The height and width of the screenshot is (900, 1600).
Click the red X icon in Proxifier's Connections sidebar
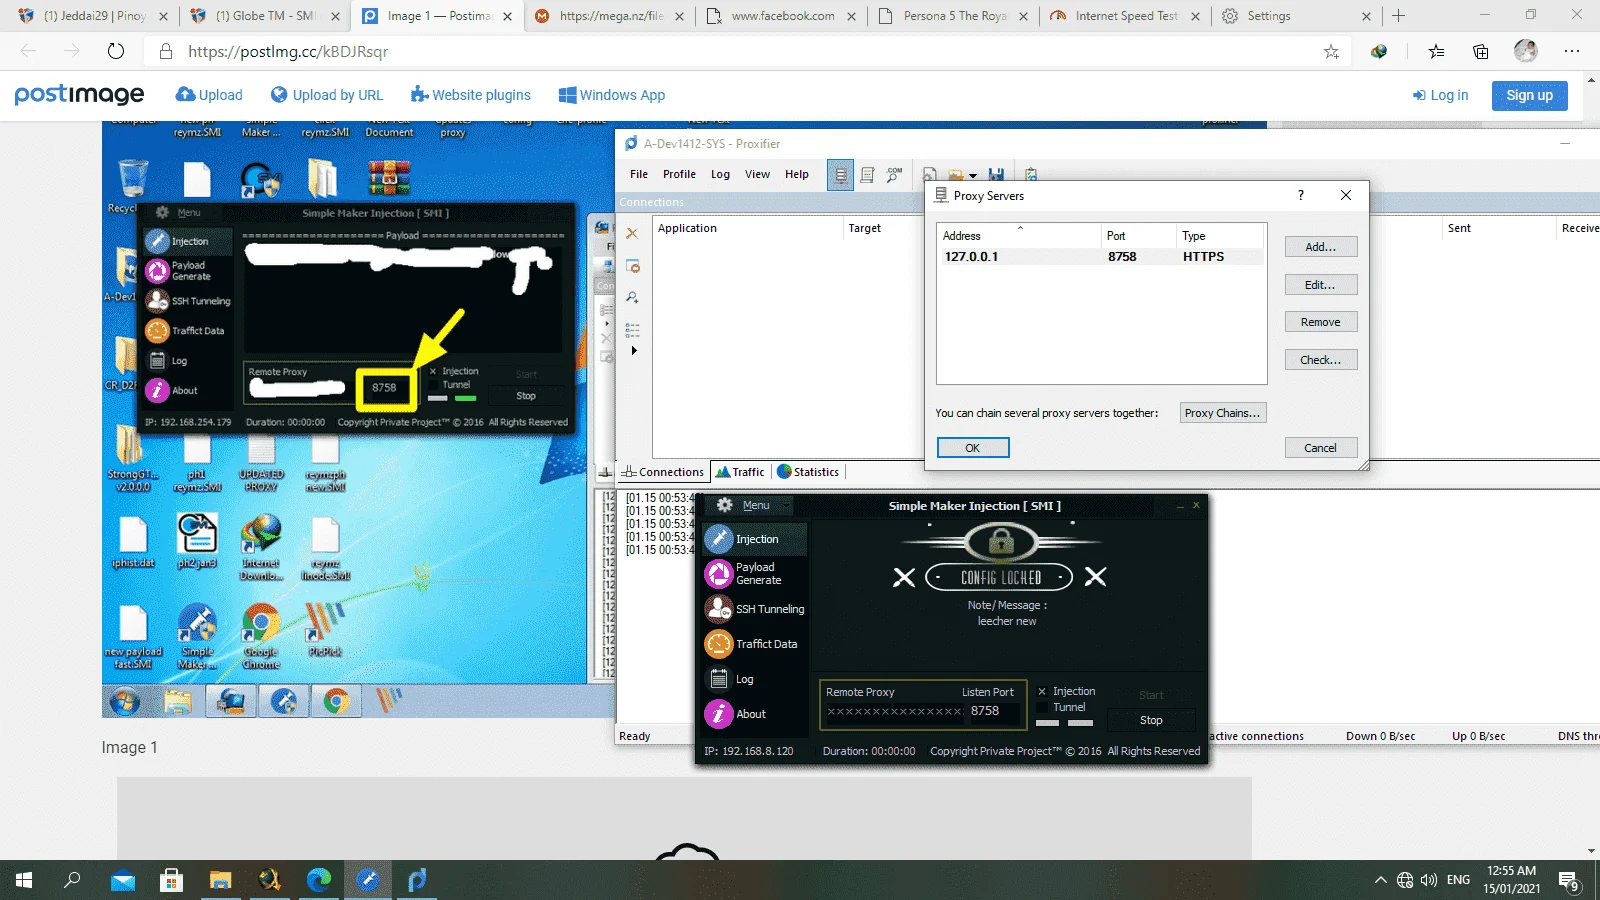point(632,233)
